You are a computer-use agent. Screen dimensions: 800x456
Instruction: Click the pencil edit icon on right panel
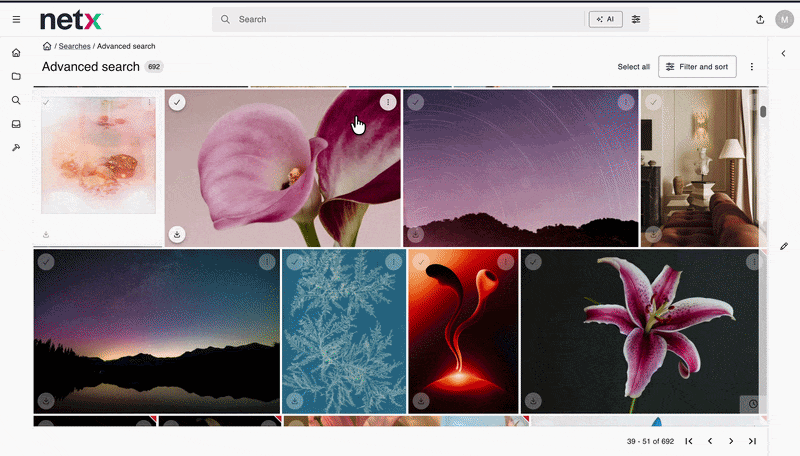point(784,246)
